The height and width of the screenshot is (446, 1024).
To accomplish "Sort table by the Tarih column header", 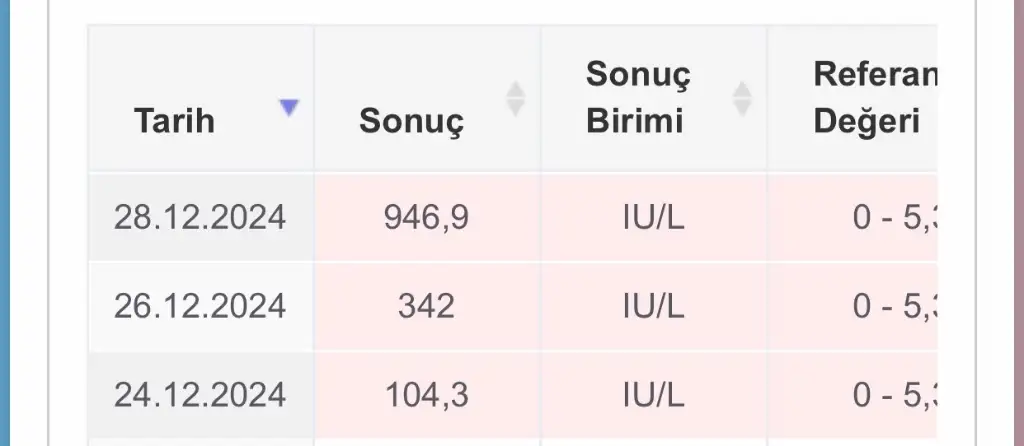I will pos(175,122).
